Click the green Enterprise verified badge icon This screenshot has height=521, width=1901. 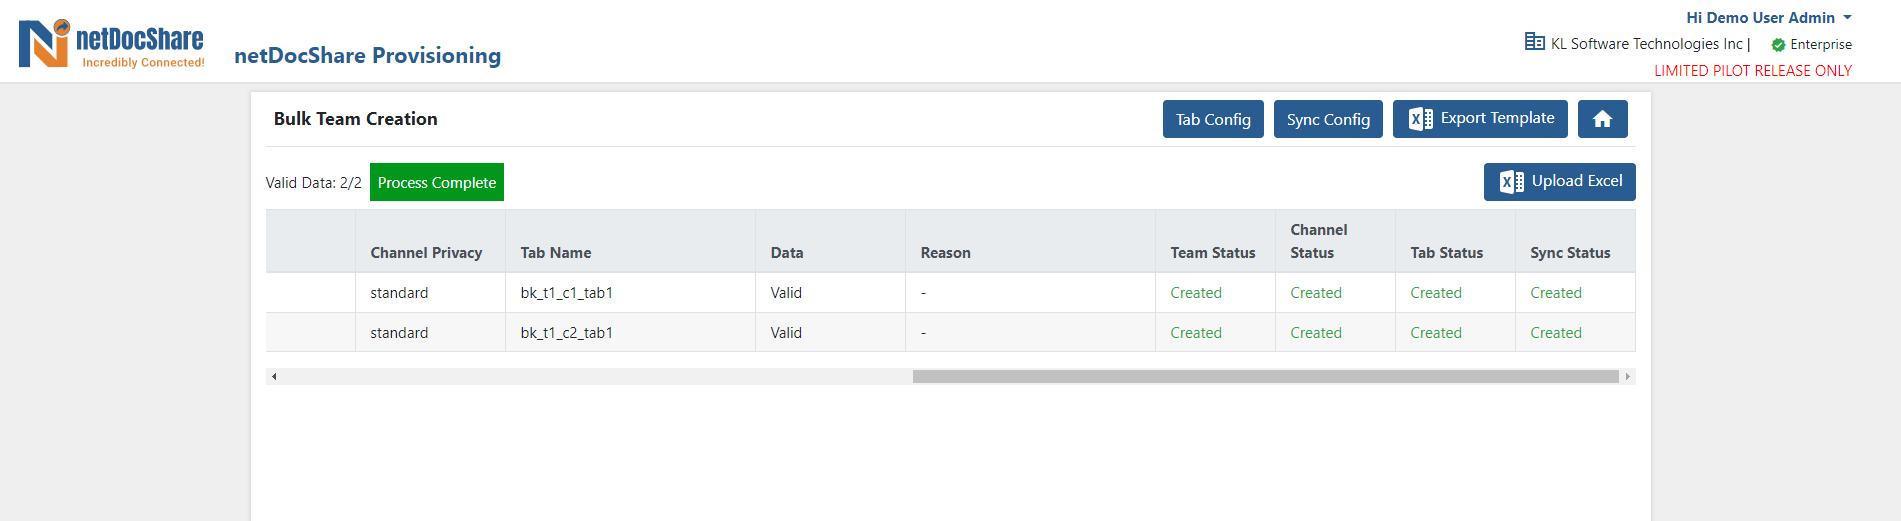tap(1778, 45)
